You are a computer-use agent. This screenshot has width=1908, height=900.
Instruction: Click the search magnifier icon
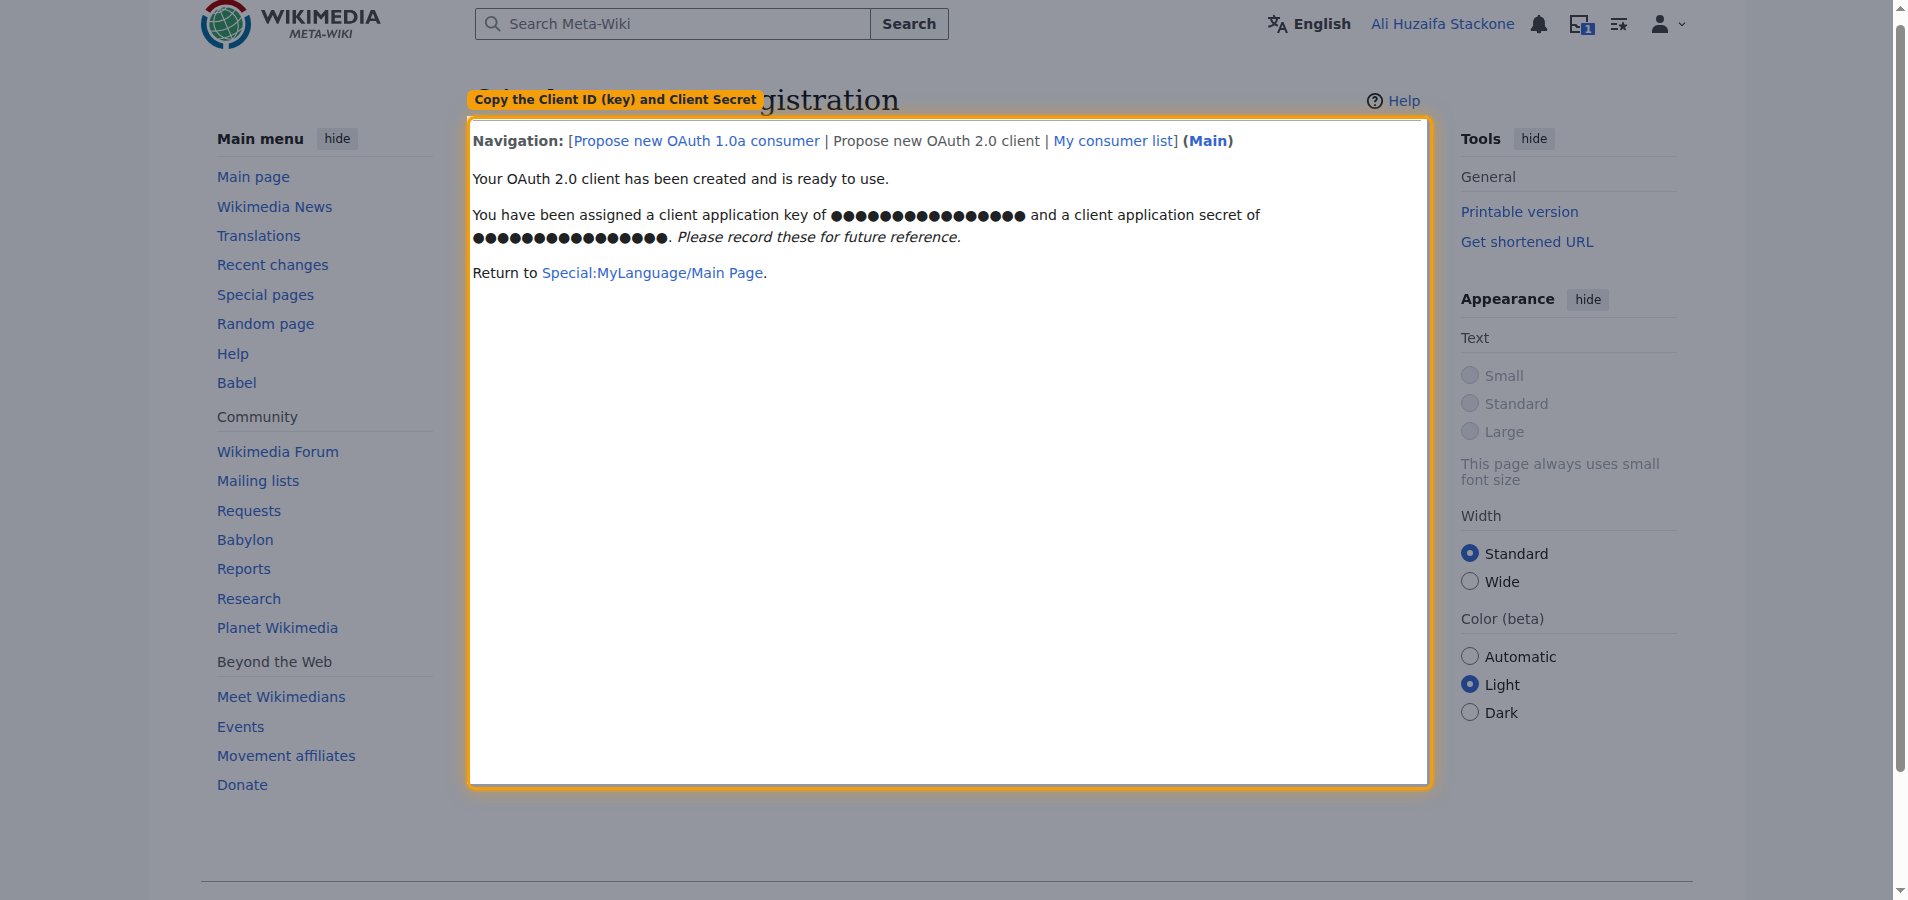click(492, 24)
